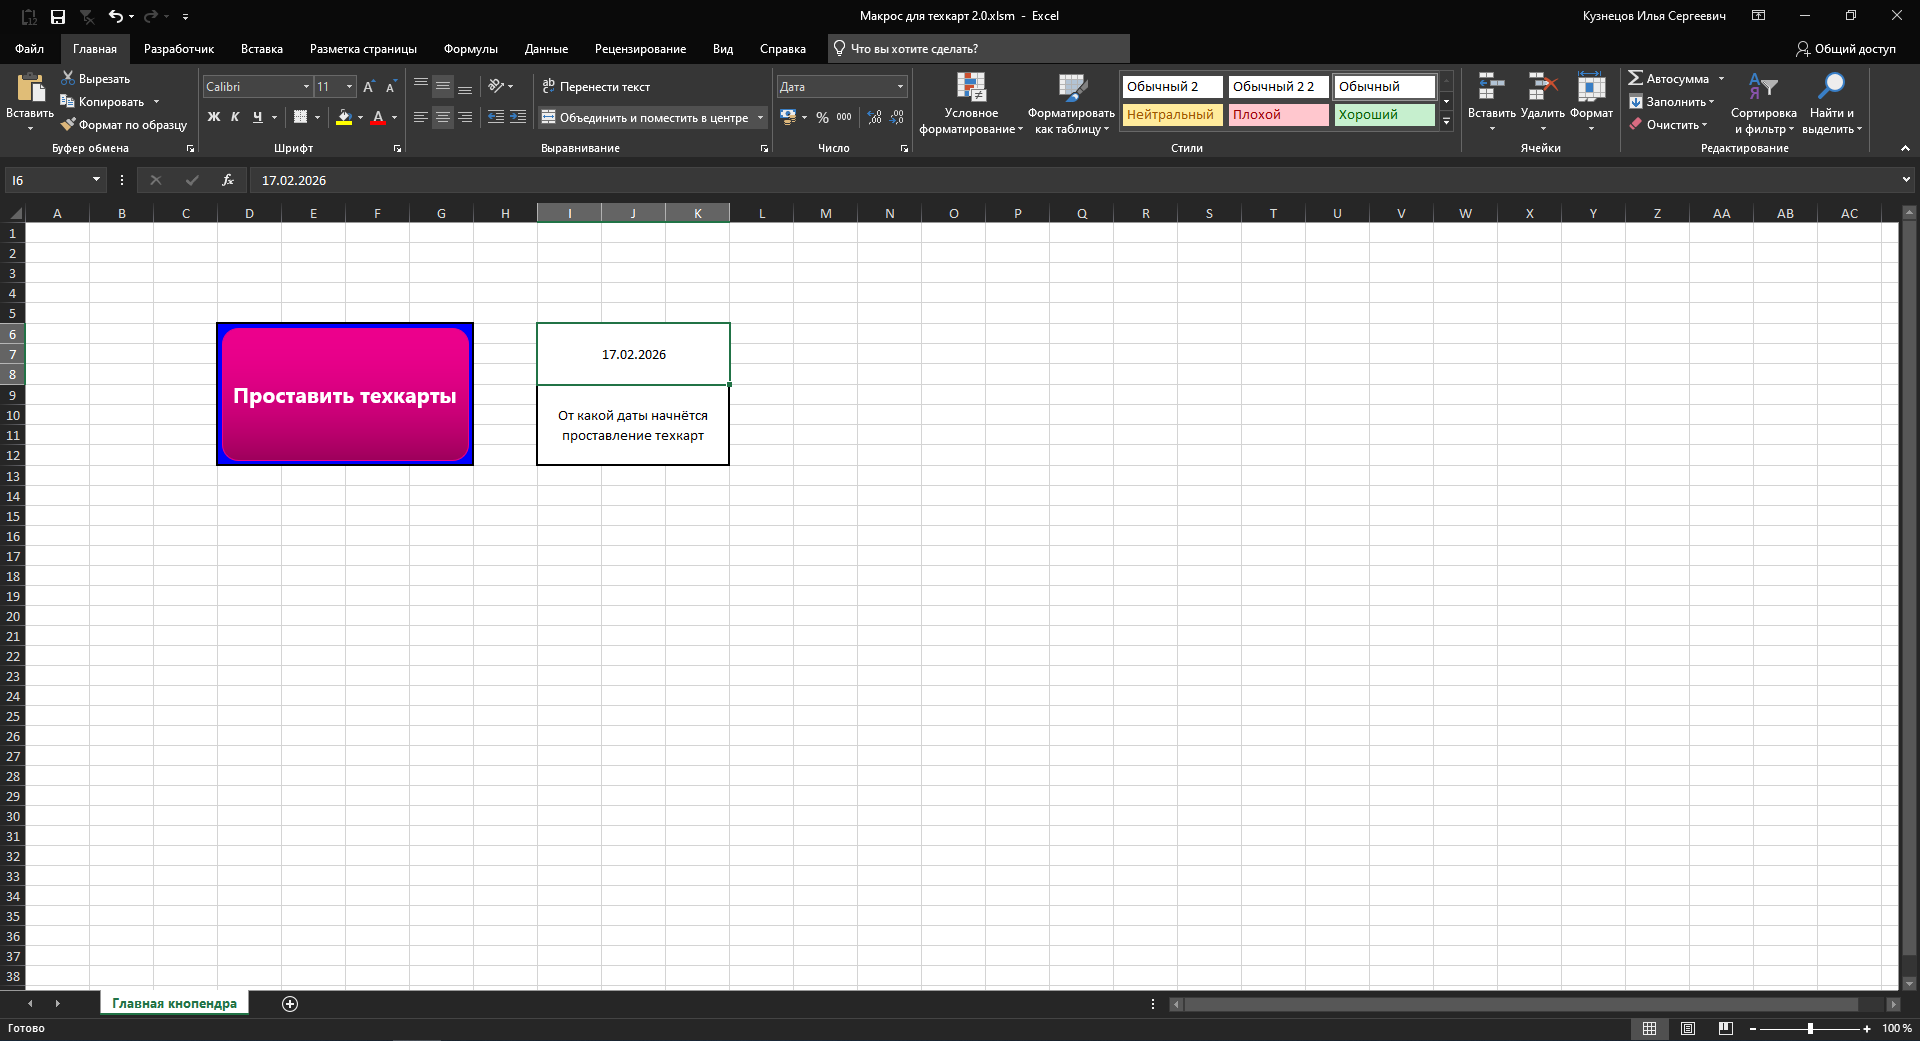Screen dimensions: 1920x1041
Task: Click the zoom slider handle in status bar
Action: [x=1810, y=1028]
